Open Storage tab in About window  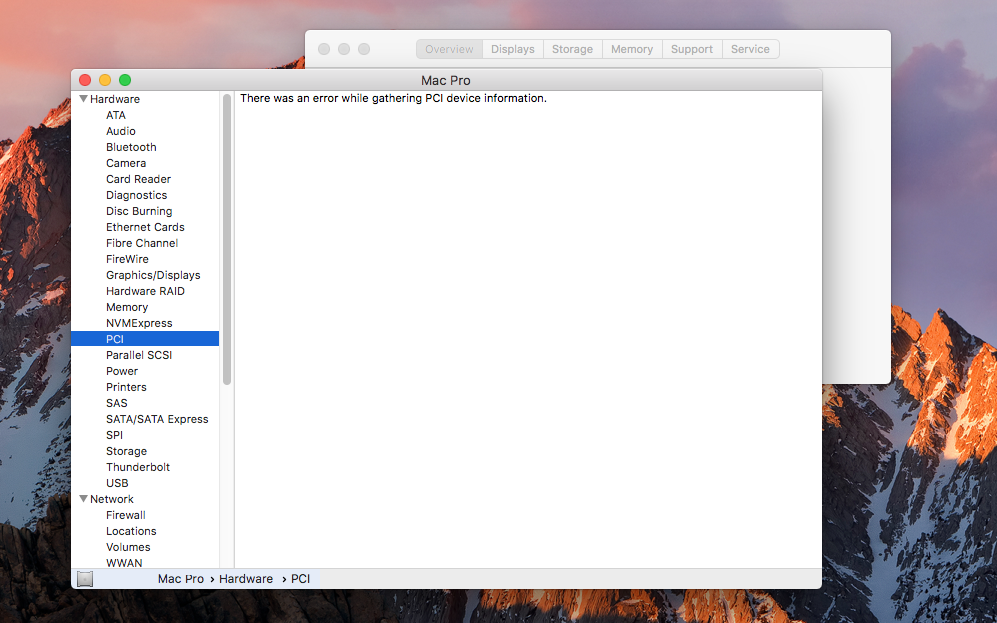[x=572, y=49]
